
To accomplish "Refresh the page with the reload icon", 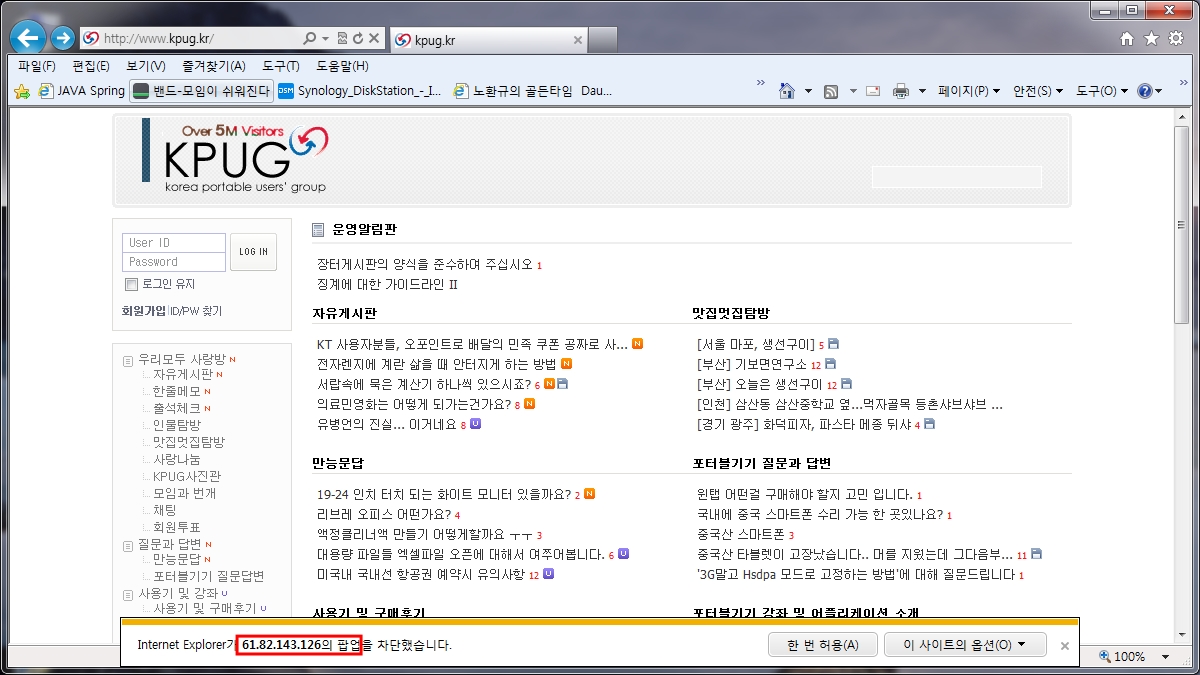I will [x=358, y=39].
